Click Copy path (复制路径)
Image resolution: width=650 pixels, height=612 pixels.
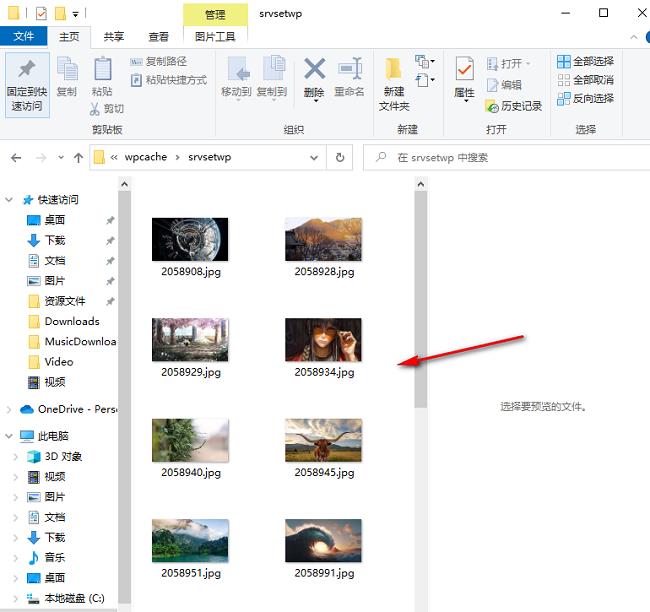[158, 62]
